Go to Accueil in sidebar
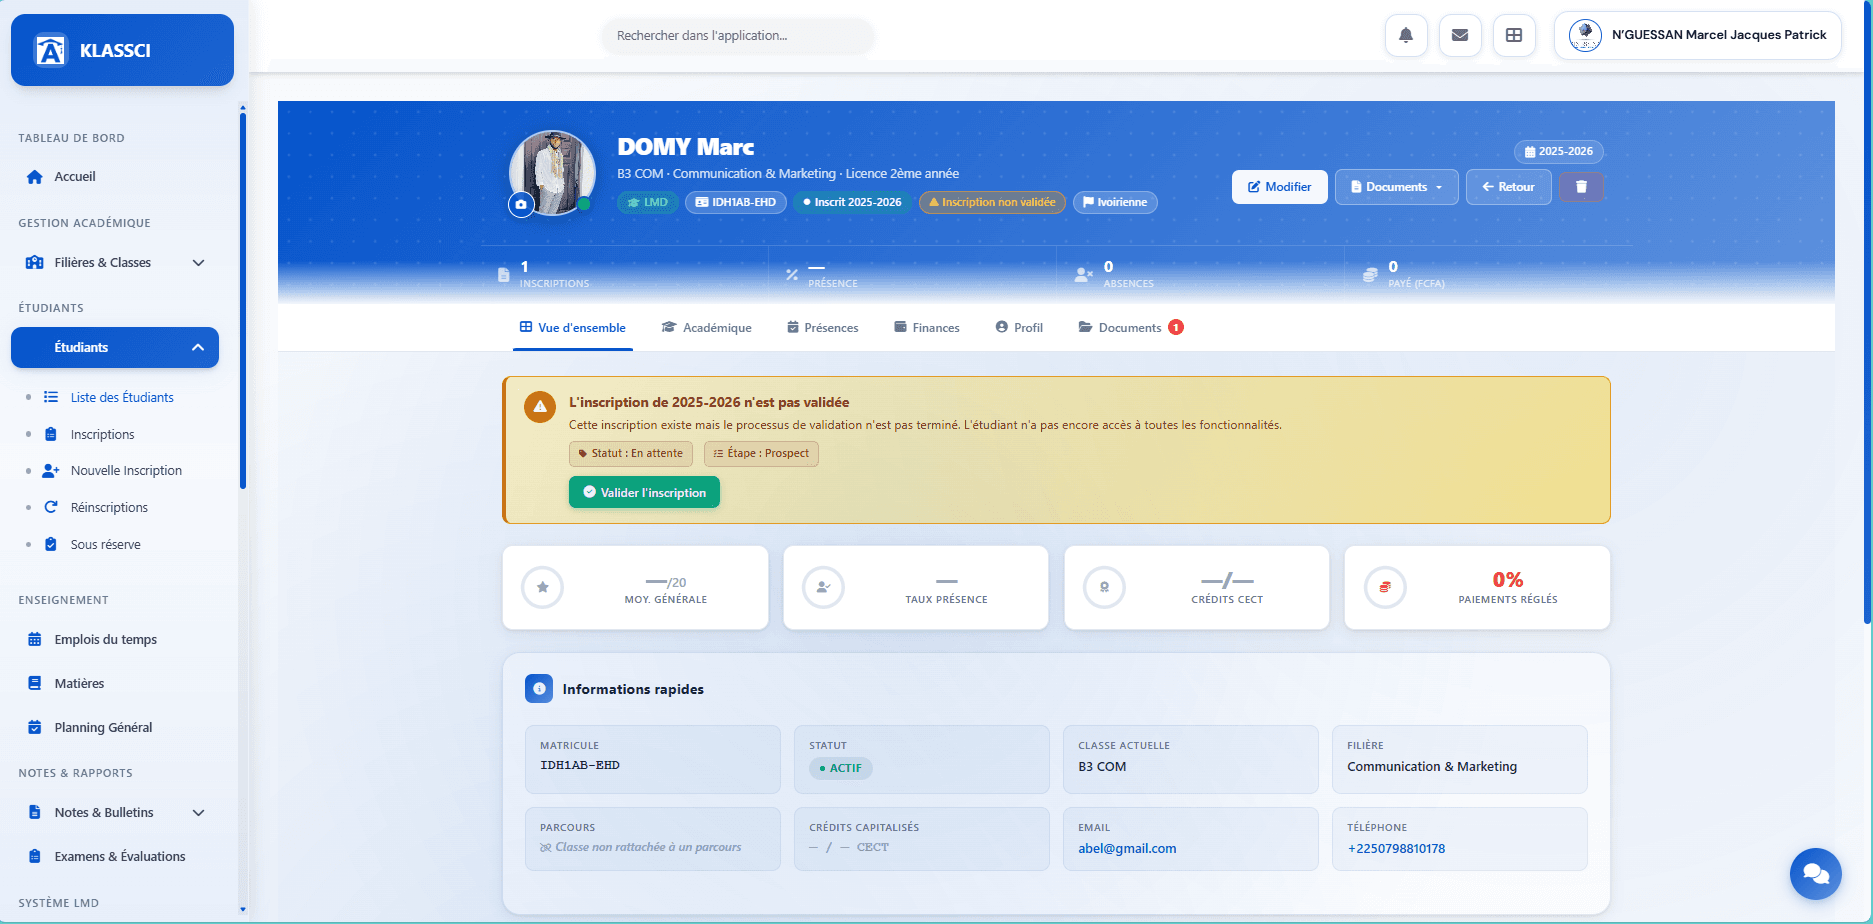The height and width of the screenshot is (924, 1873). coord(75,177)
